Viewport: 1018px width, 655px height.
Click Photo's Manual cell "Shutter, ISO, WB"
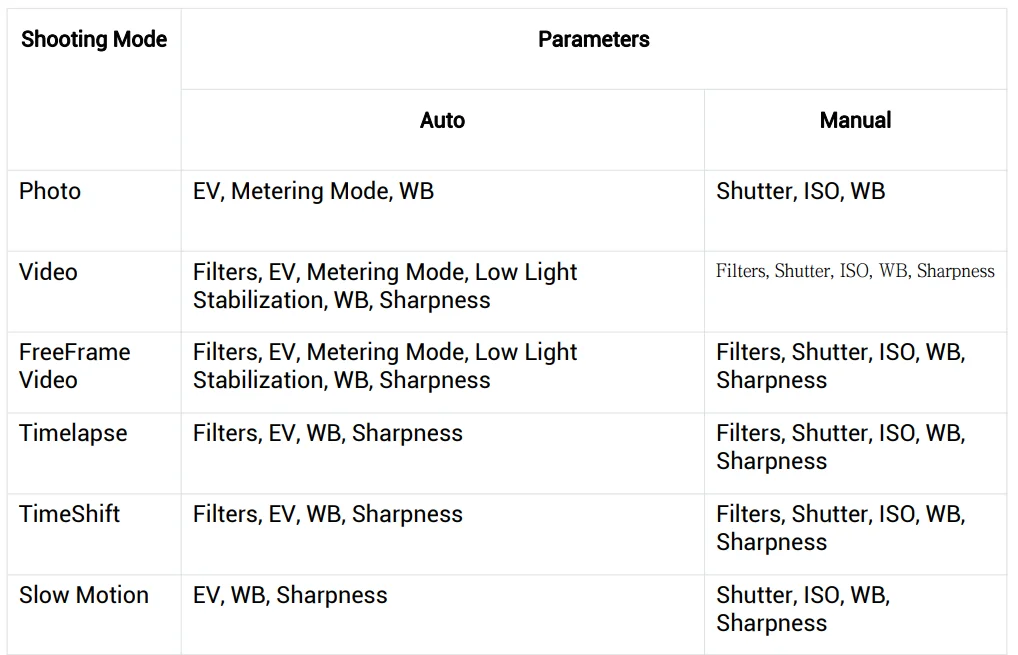click(x=800, y=191)
